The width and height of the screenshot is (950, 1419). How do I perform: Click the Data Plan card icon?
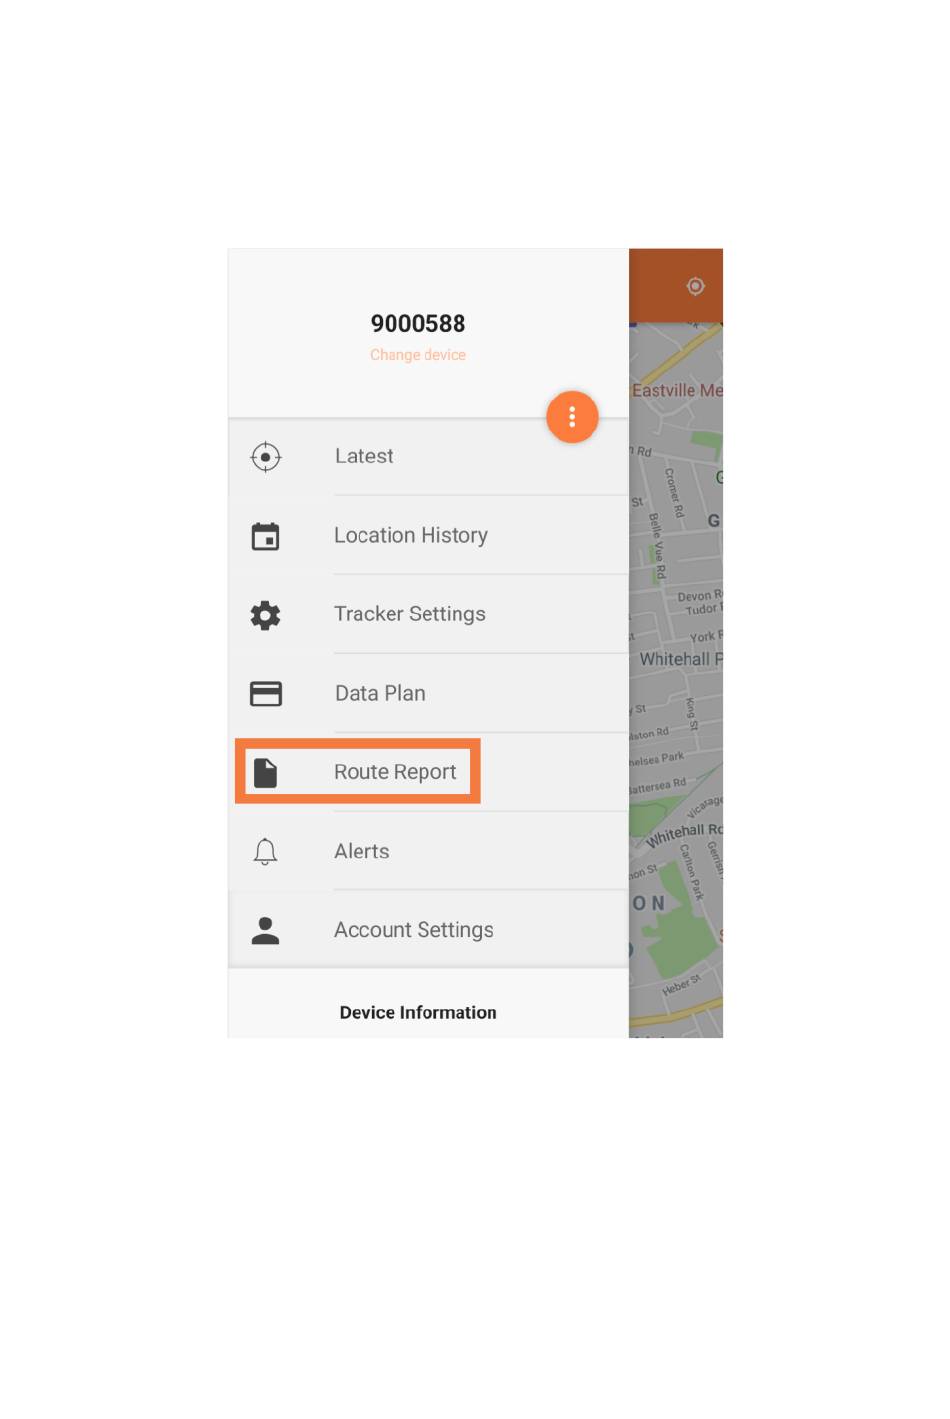[x=265, y=693]
